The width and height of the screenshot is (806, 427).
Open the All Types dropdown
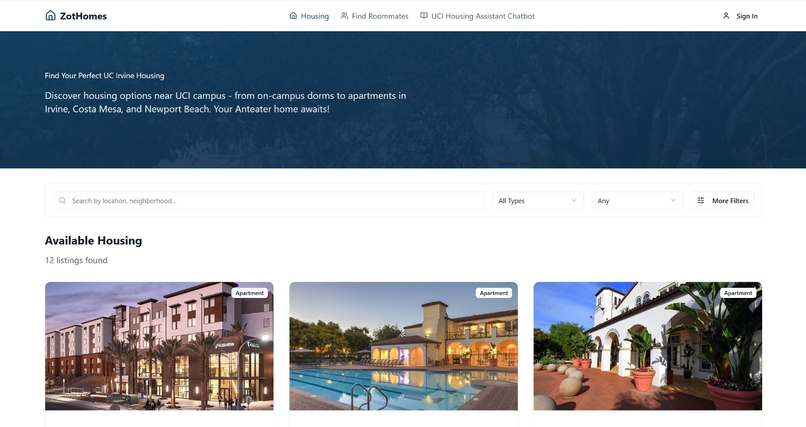(538, 200)
